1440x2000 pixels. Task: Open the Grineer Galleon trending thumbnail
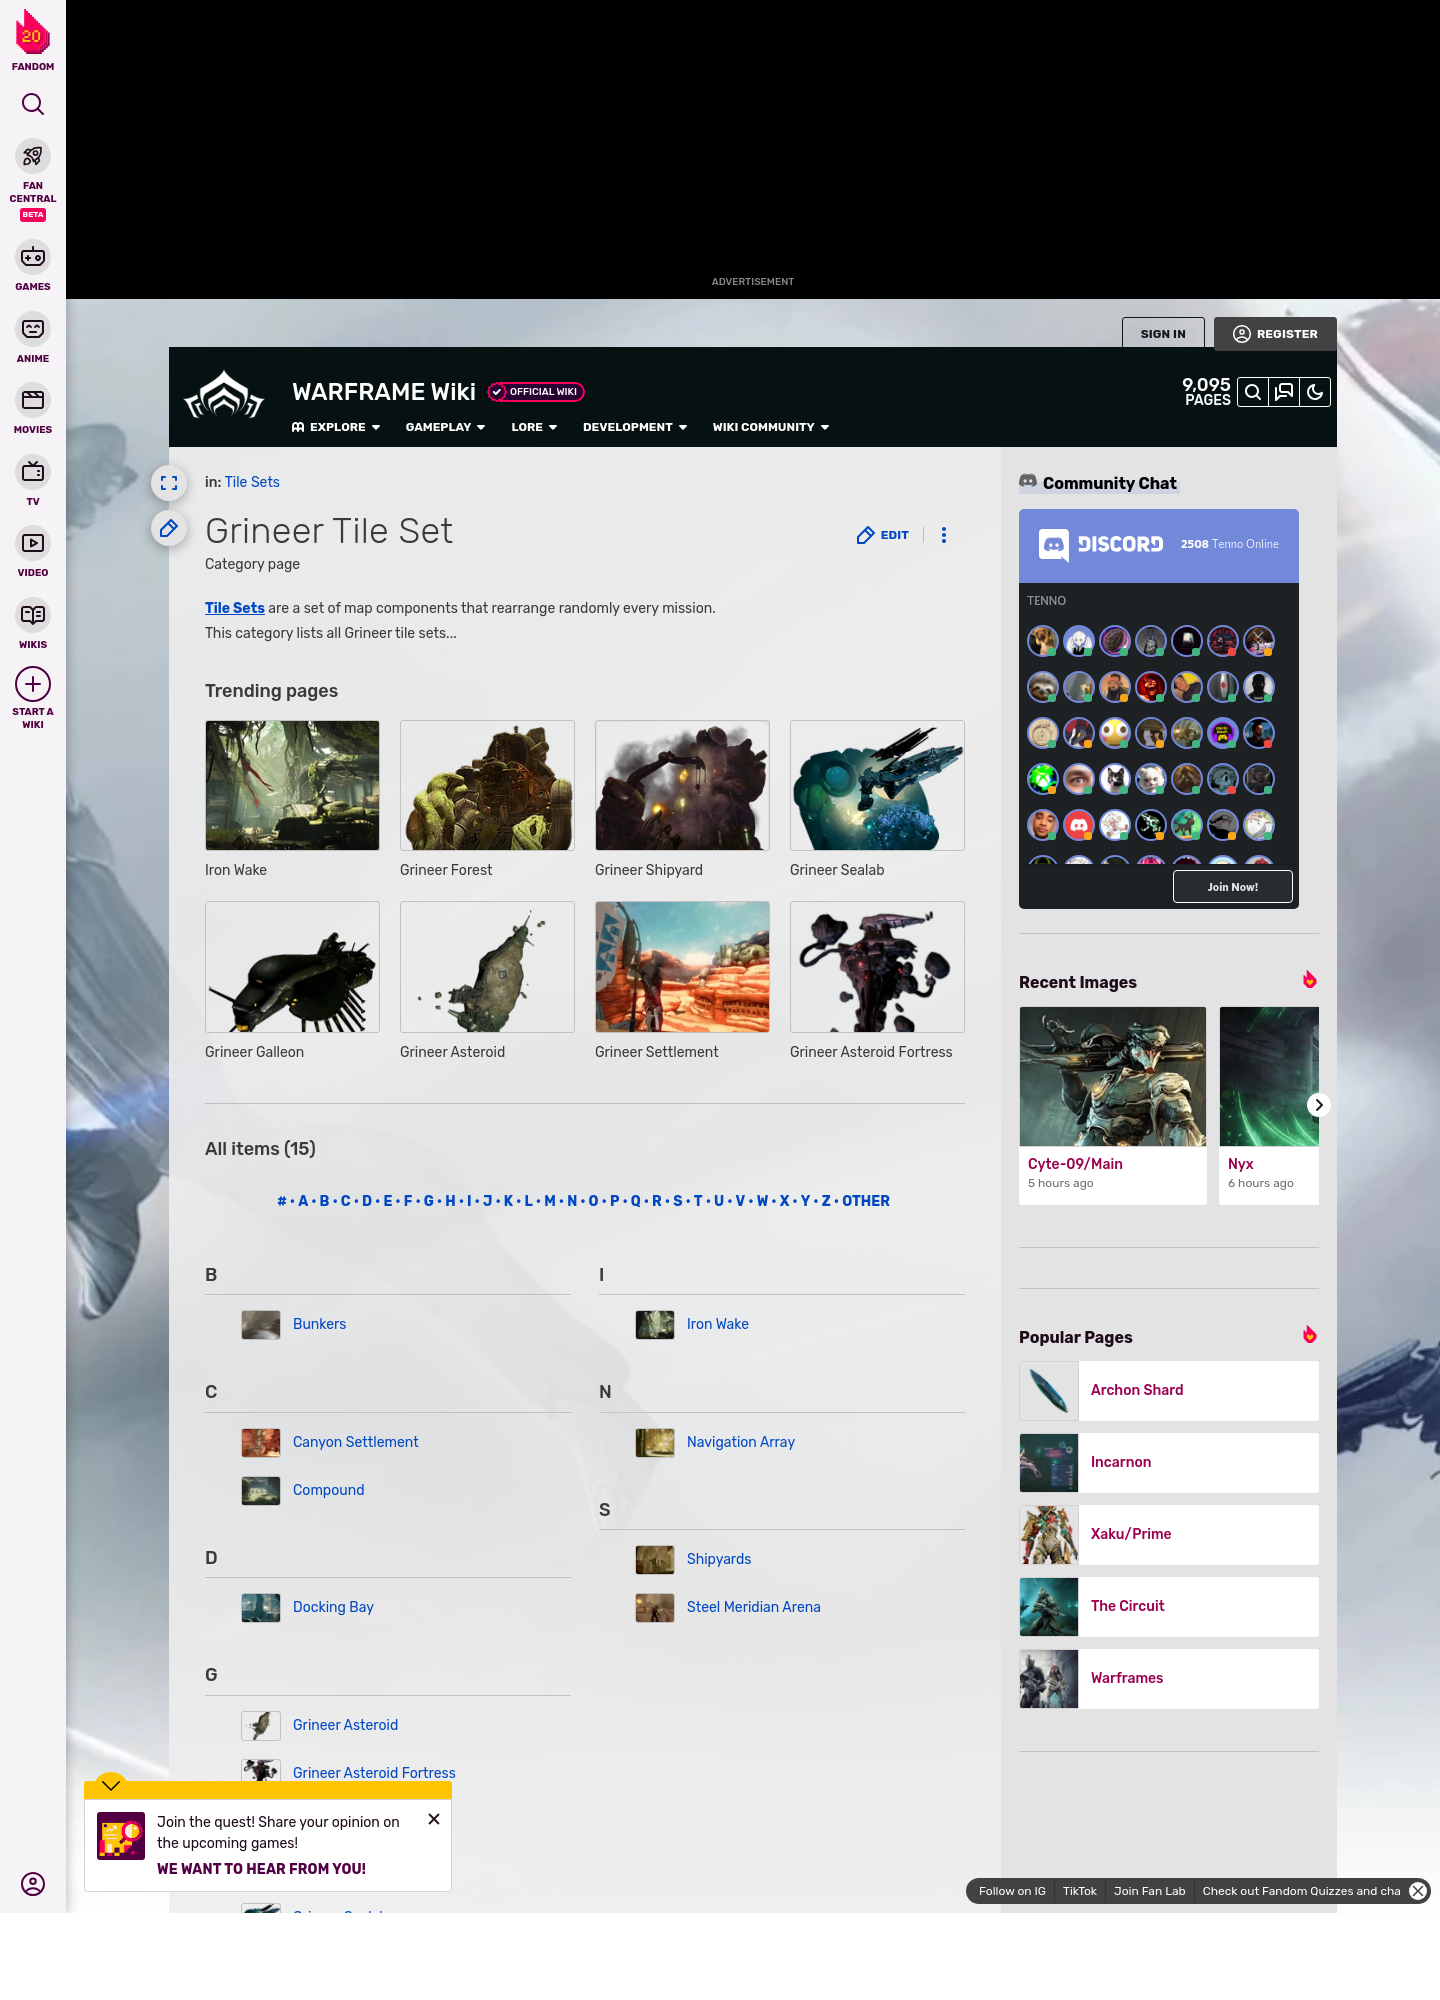[292, 967]
